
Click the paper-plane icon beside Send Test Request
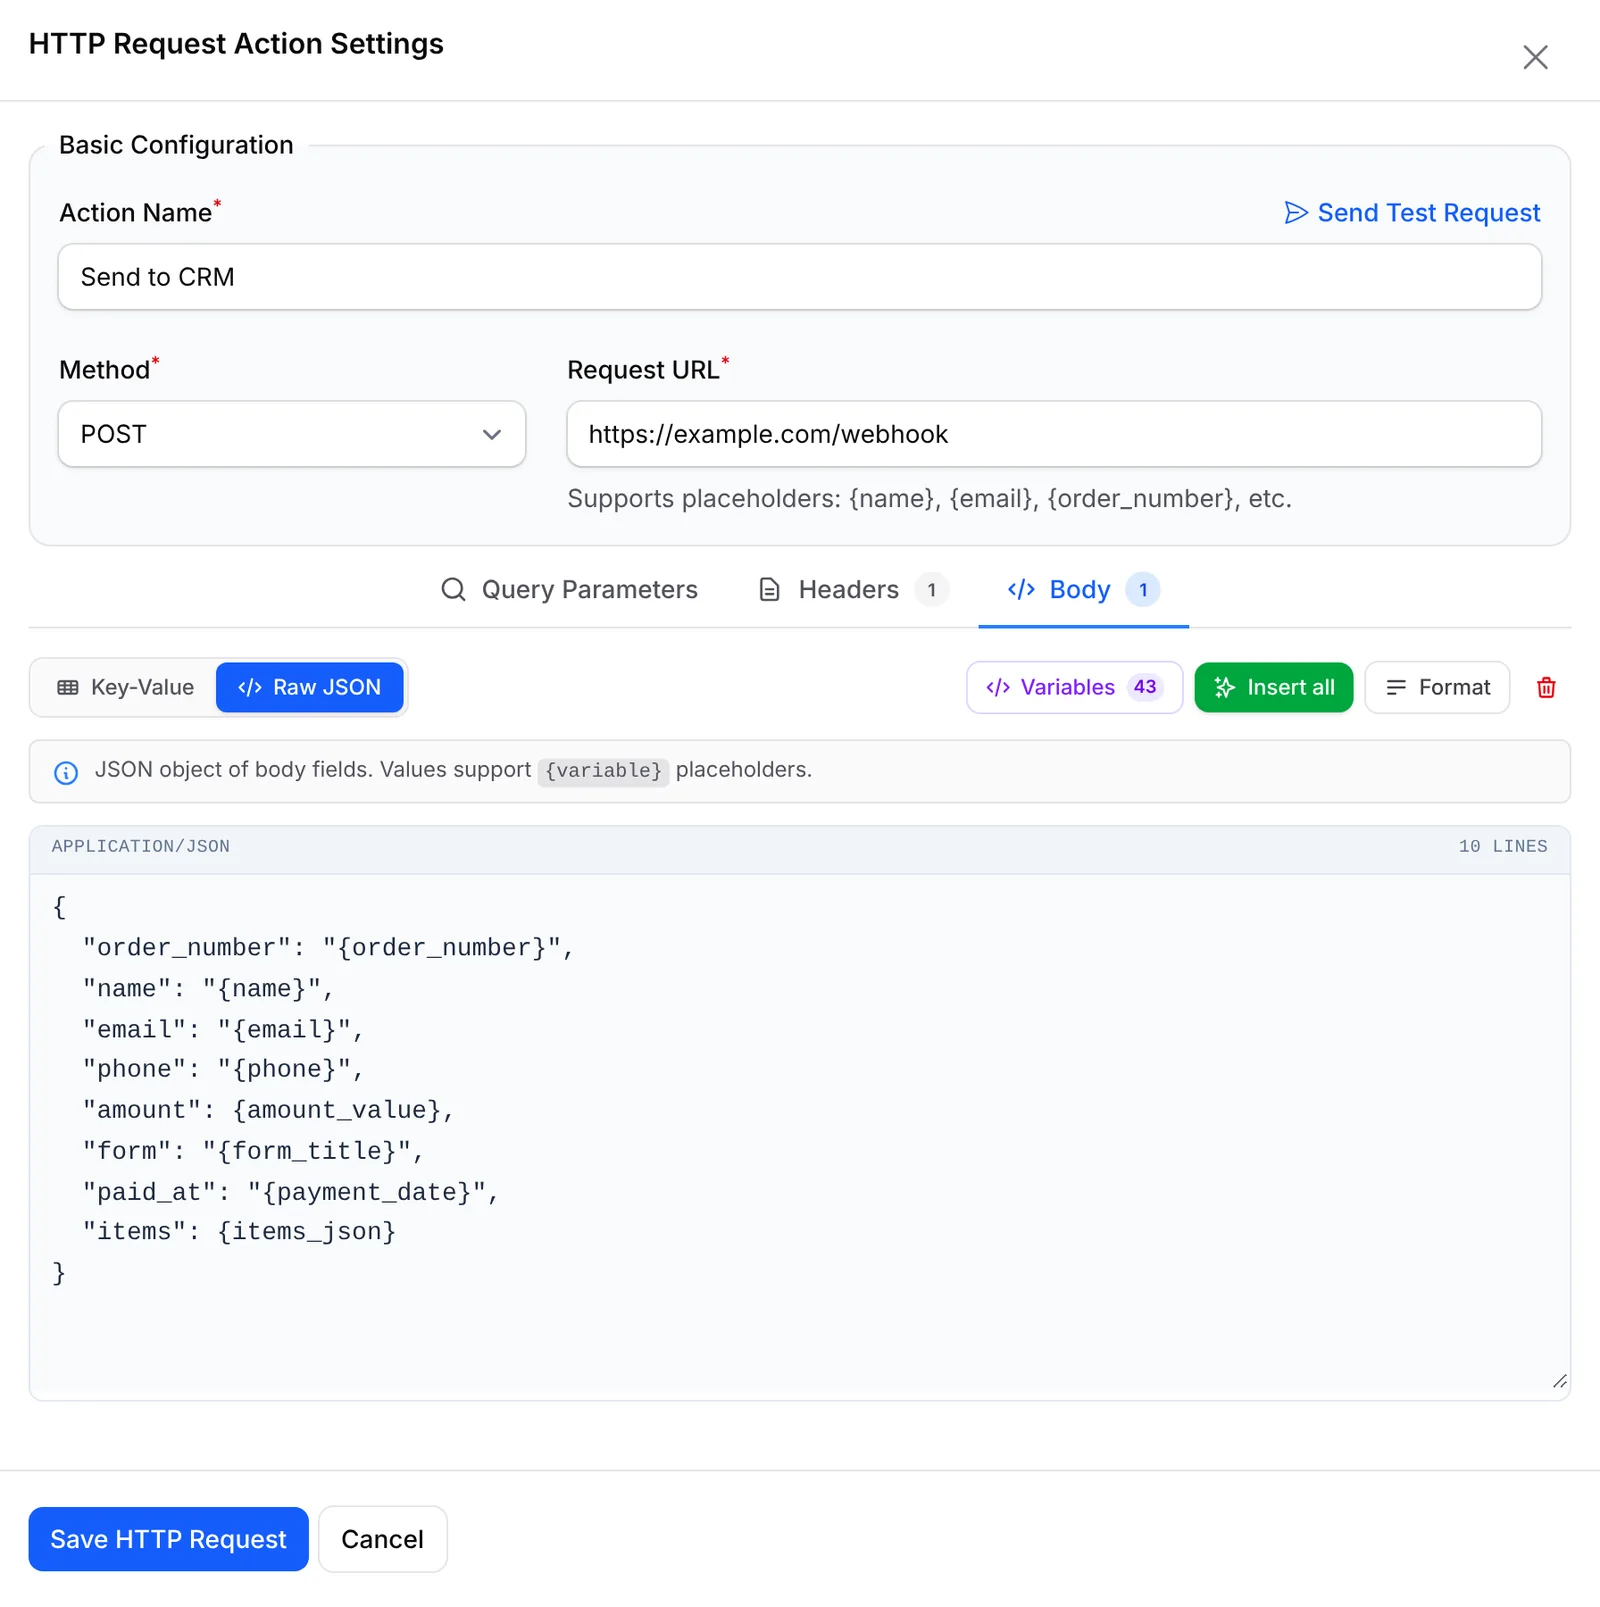[x=1296, y=213]
